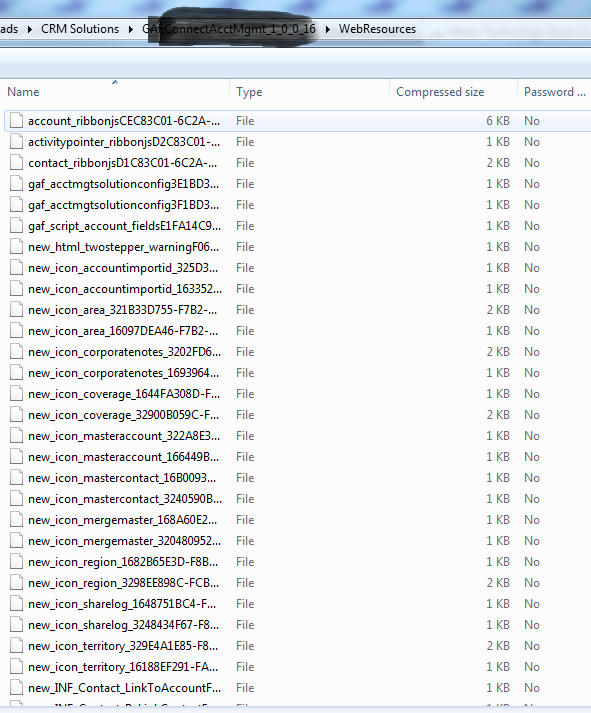591x713 pixels.
Task: Open the WebResources breadcrumb segment
Action: tap(377, 29)
